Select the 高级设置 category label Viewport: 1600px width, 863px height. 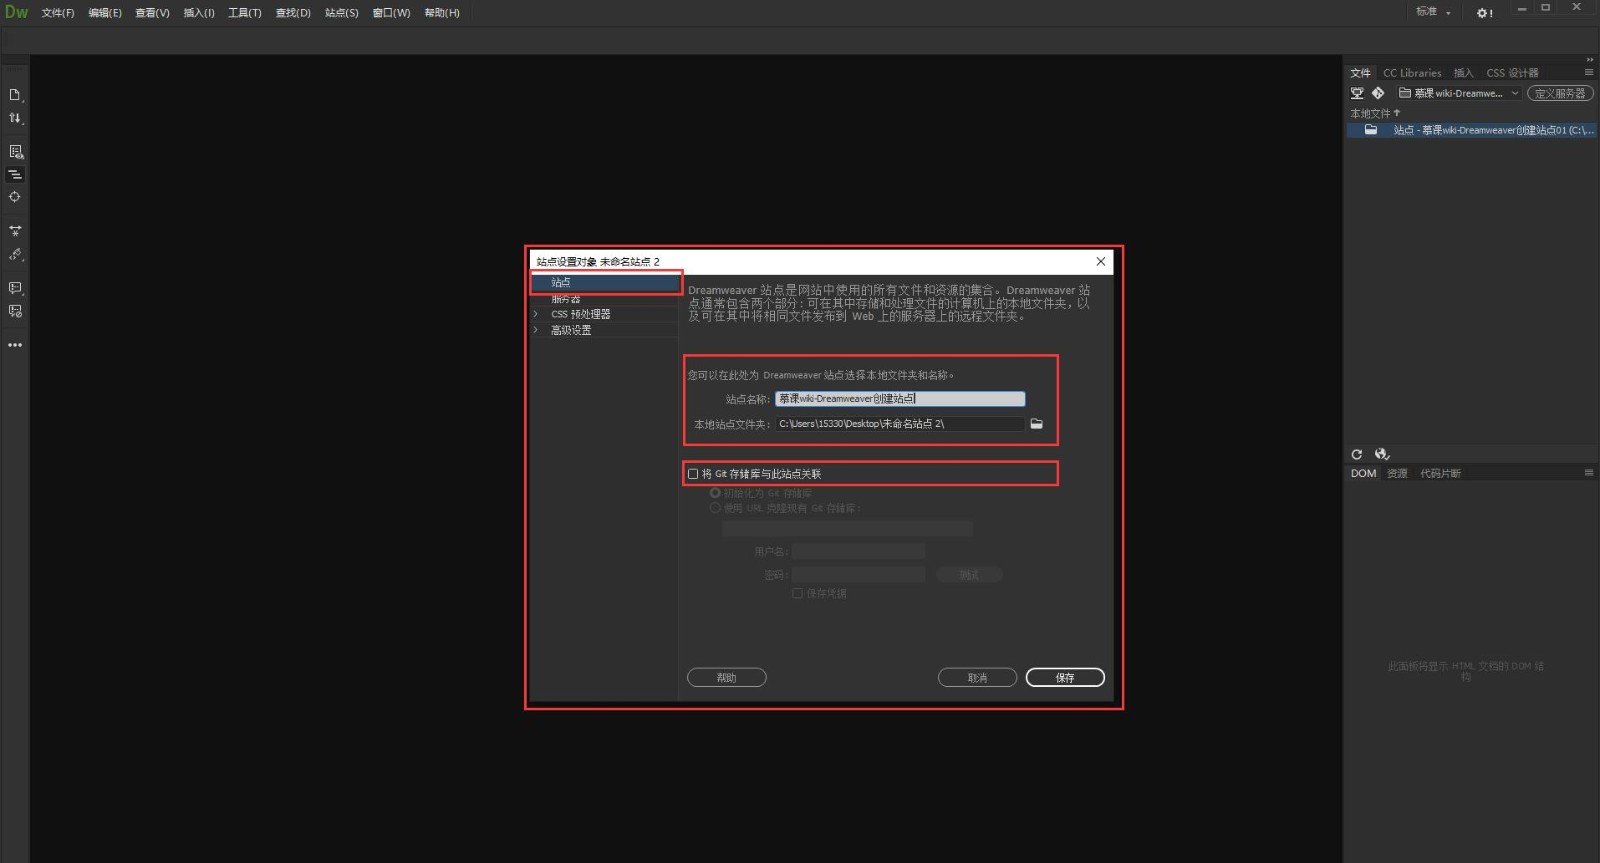pos(571,330)
